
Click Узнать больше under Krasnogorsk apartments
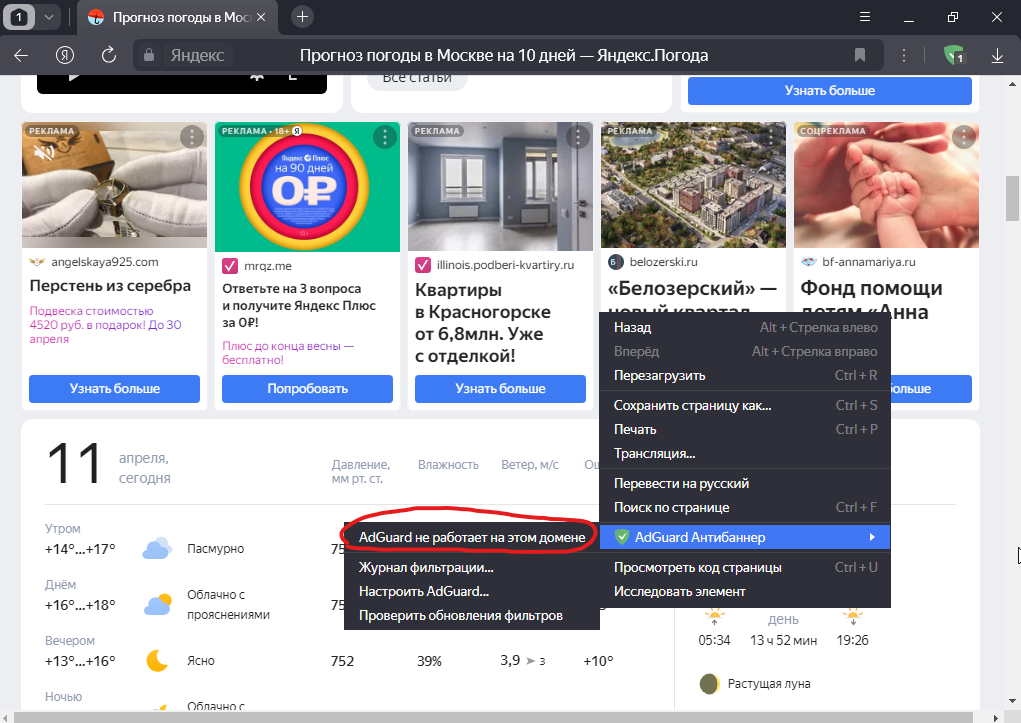coord(500,389)
